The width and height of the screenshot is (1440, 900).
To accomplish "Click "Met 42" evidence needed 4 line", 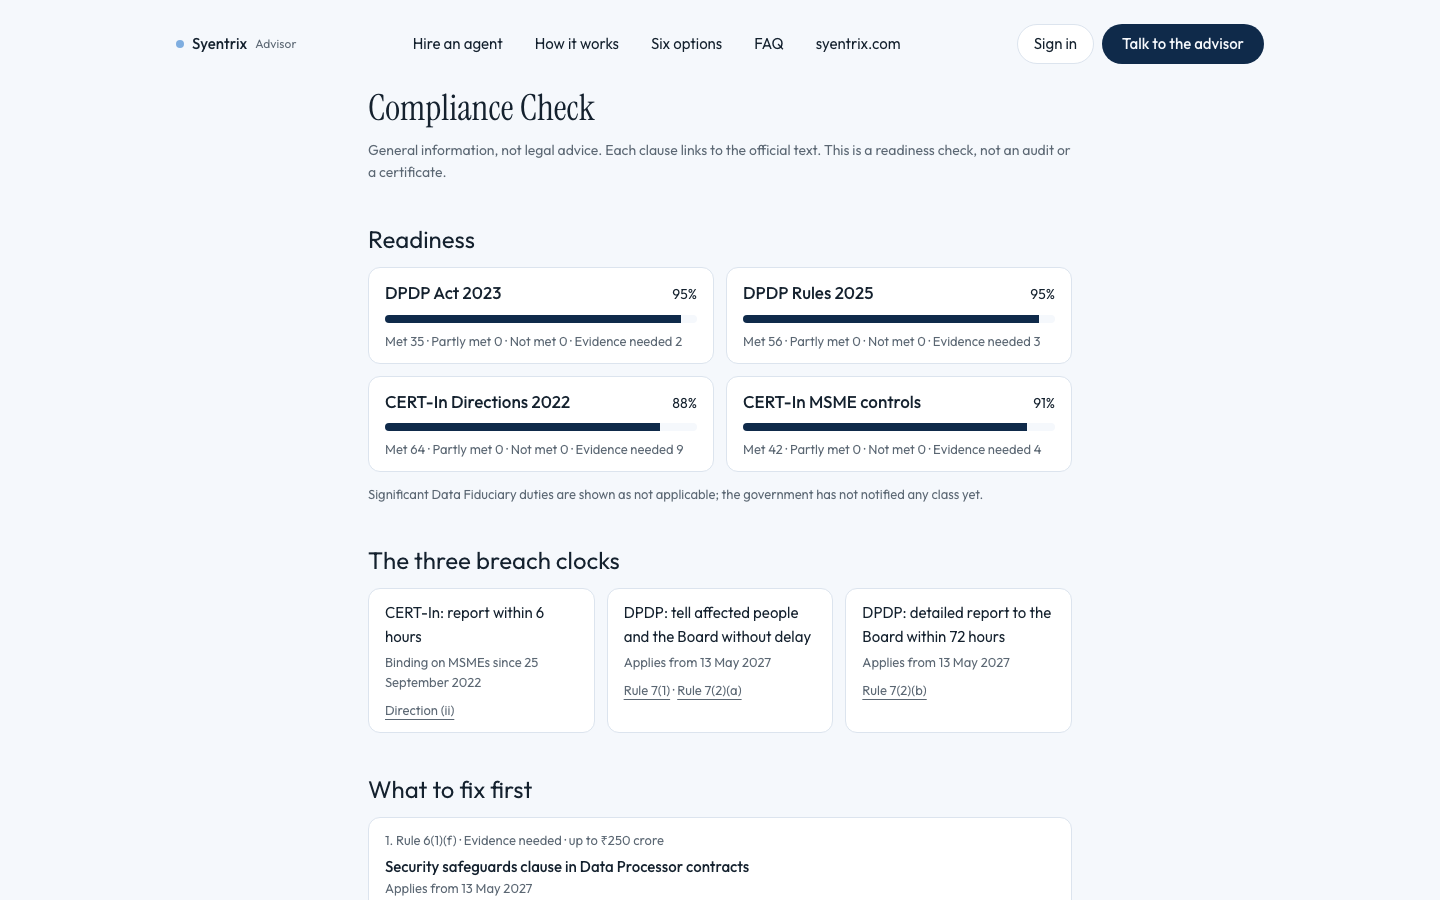I will pyautogui.click(x=892, y=450).
